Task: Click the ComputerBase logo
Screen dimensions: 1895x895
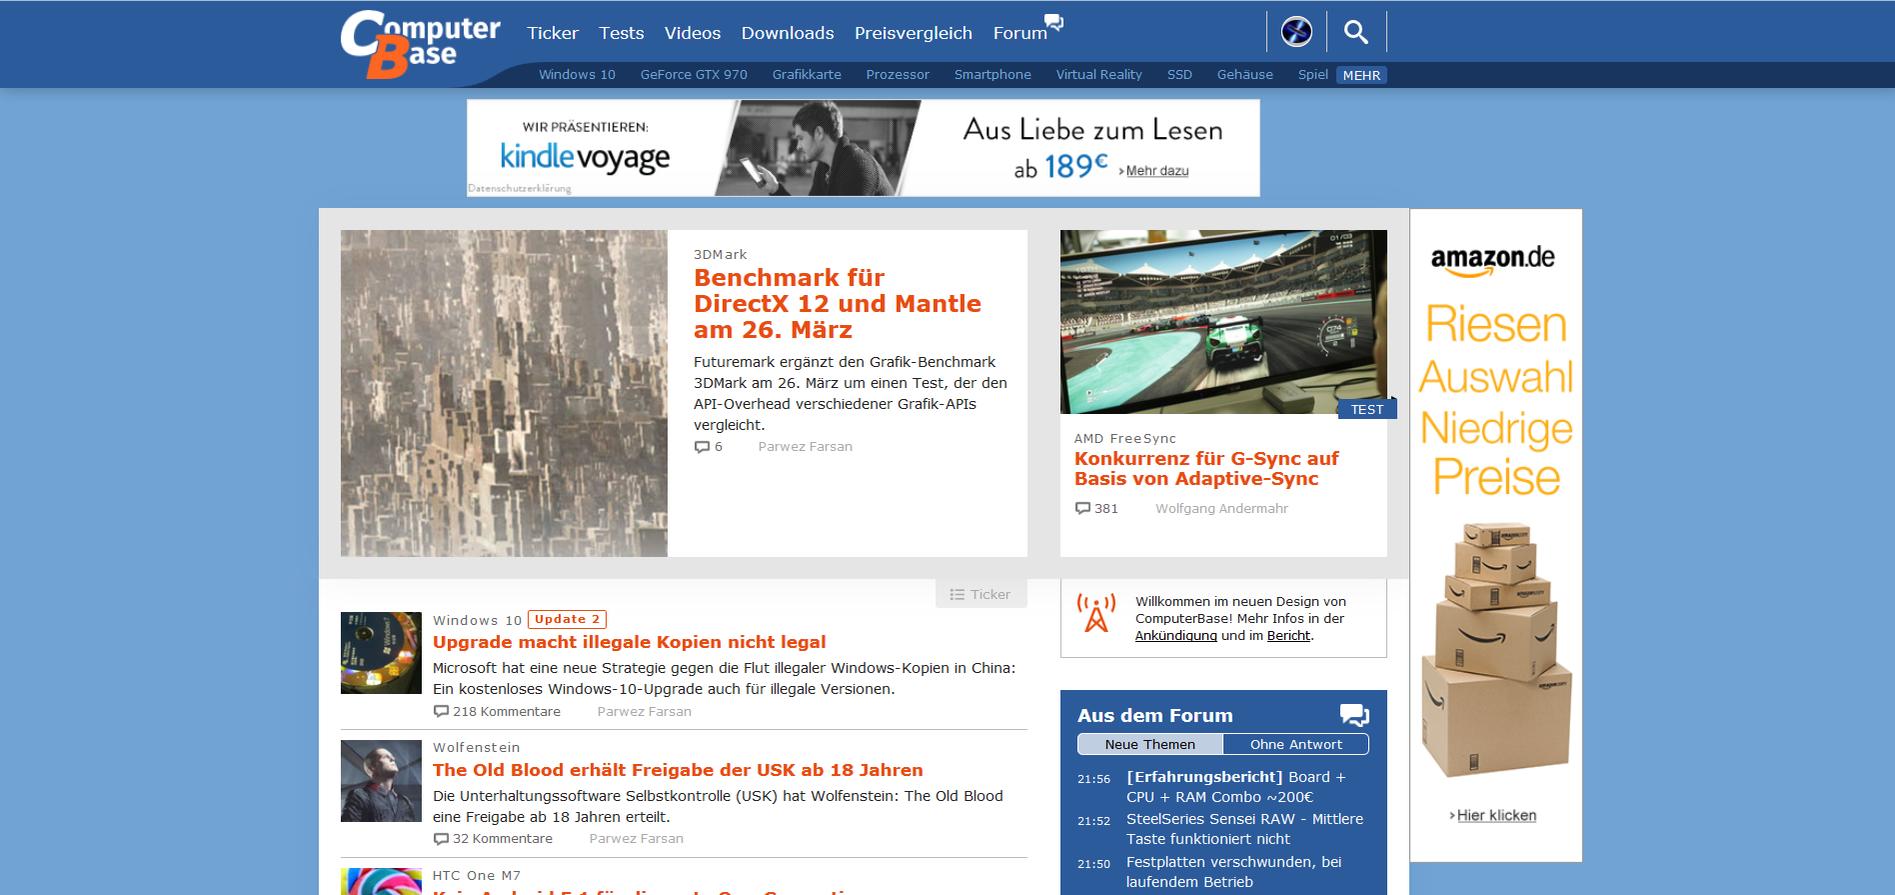Action: pyautogui.click(x=420, y=43)
